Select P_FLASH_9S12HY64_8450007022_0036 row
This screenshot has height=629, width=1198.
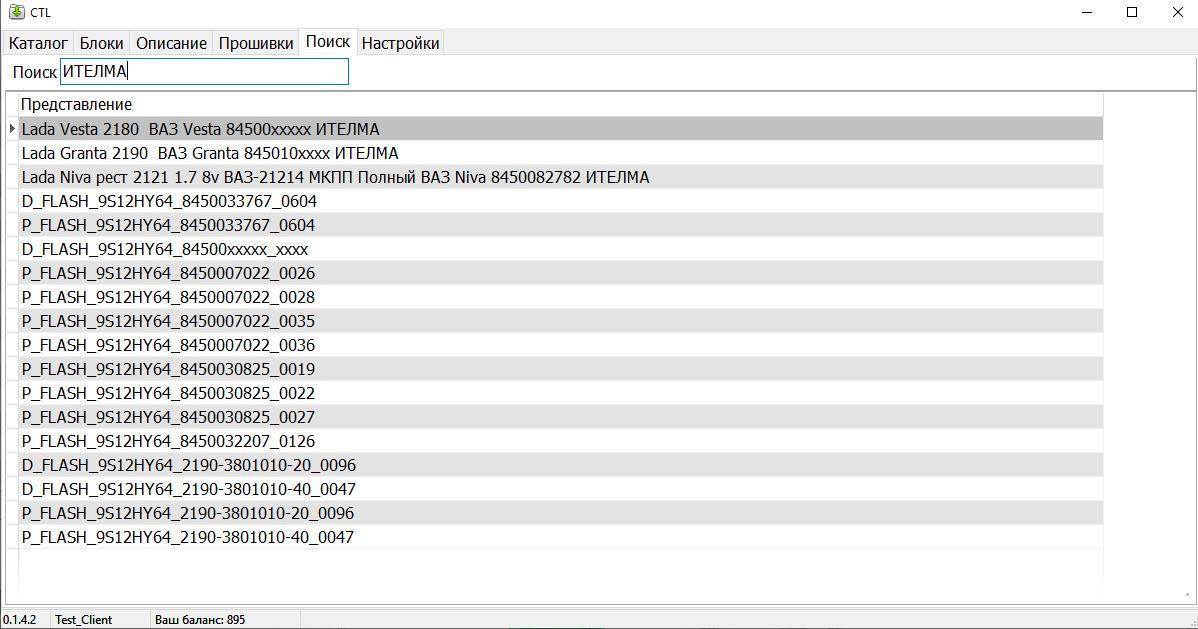[x=561, y=345]
